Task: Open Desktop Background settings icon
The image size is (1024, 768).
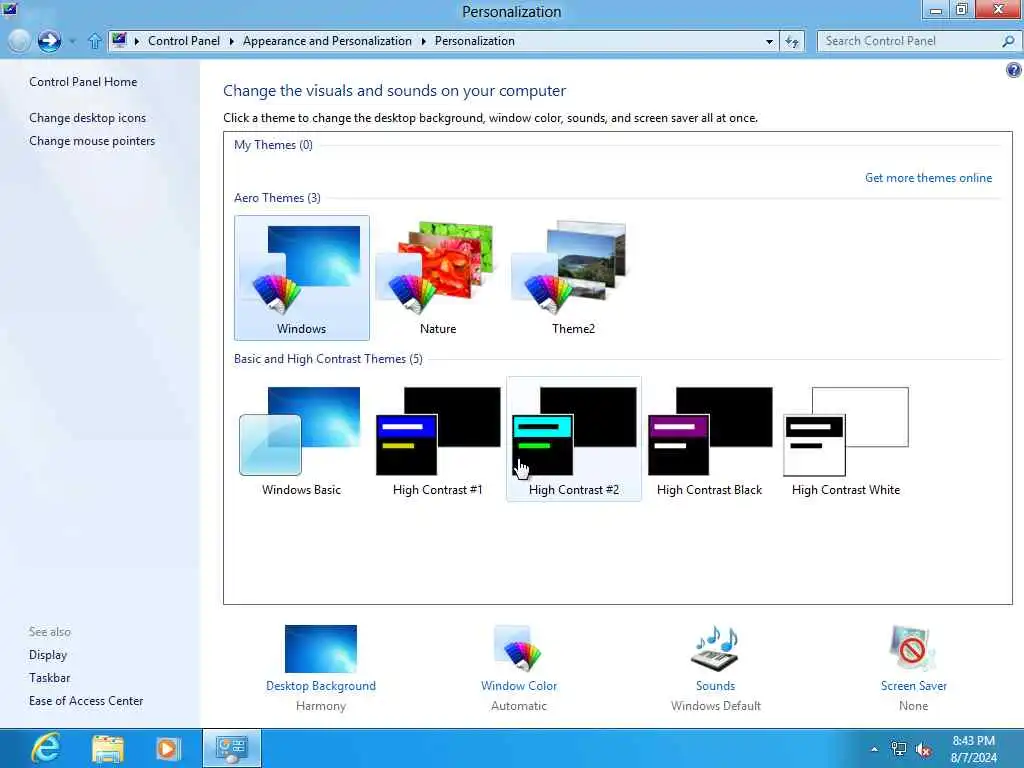Action: tap(321, 648)
